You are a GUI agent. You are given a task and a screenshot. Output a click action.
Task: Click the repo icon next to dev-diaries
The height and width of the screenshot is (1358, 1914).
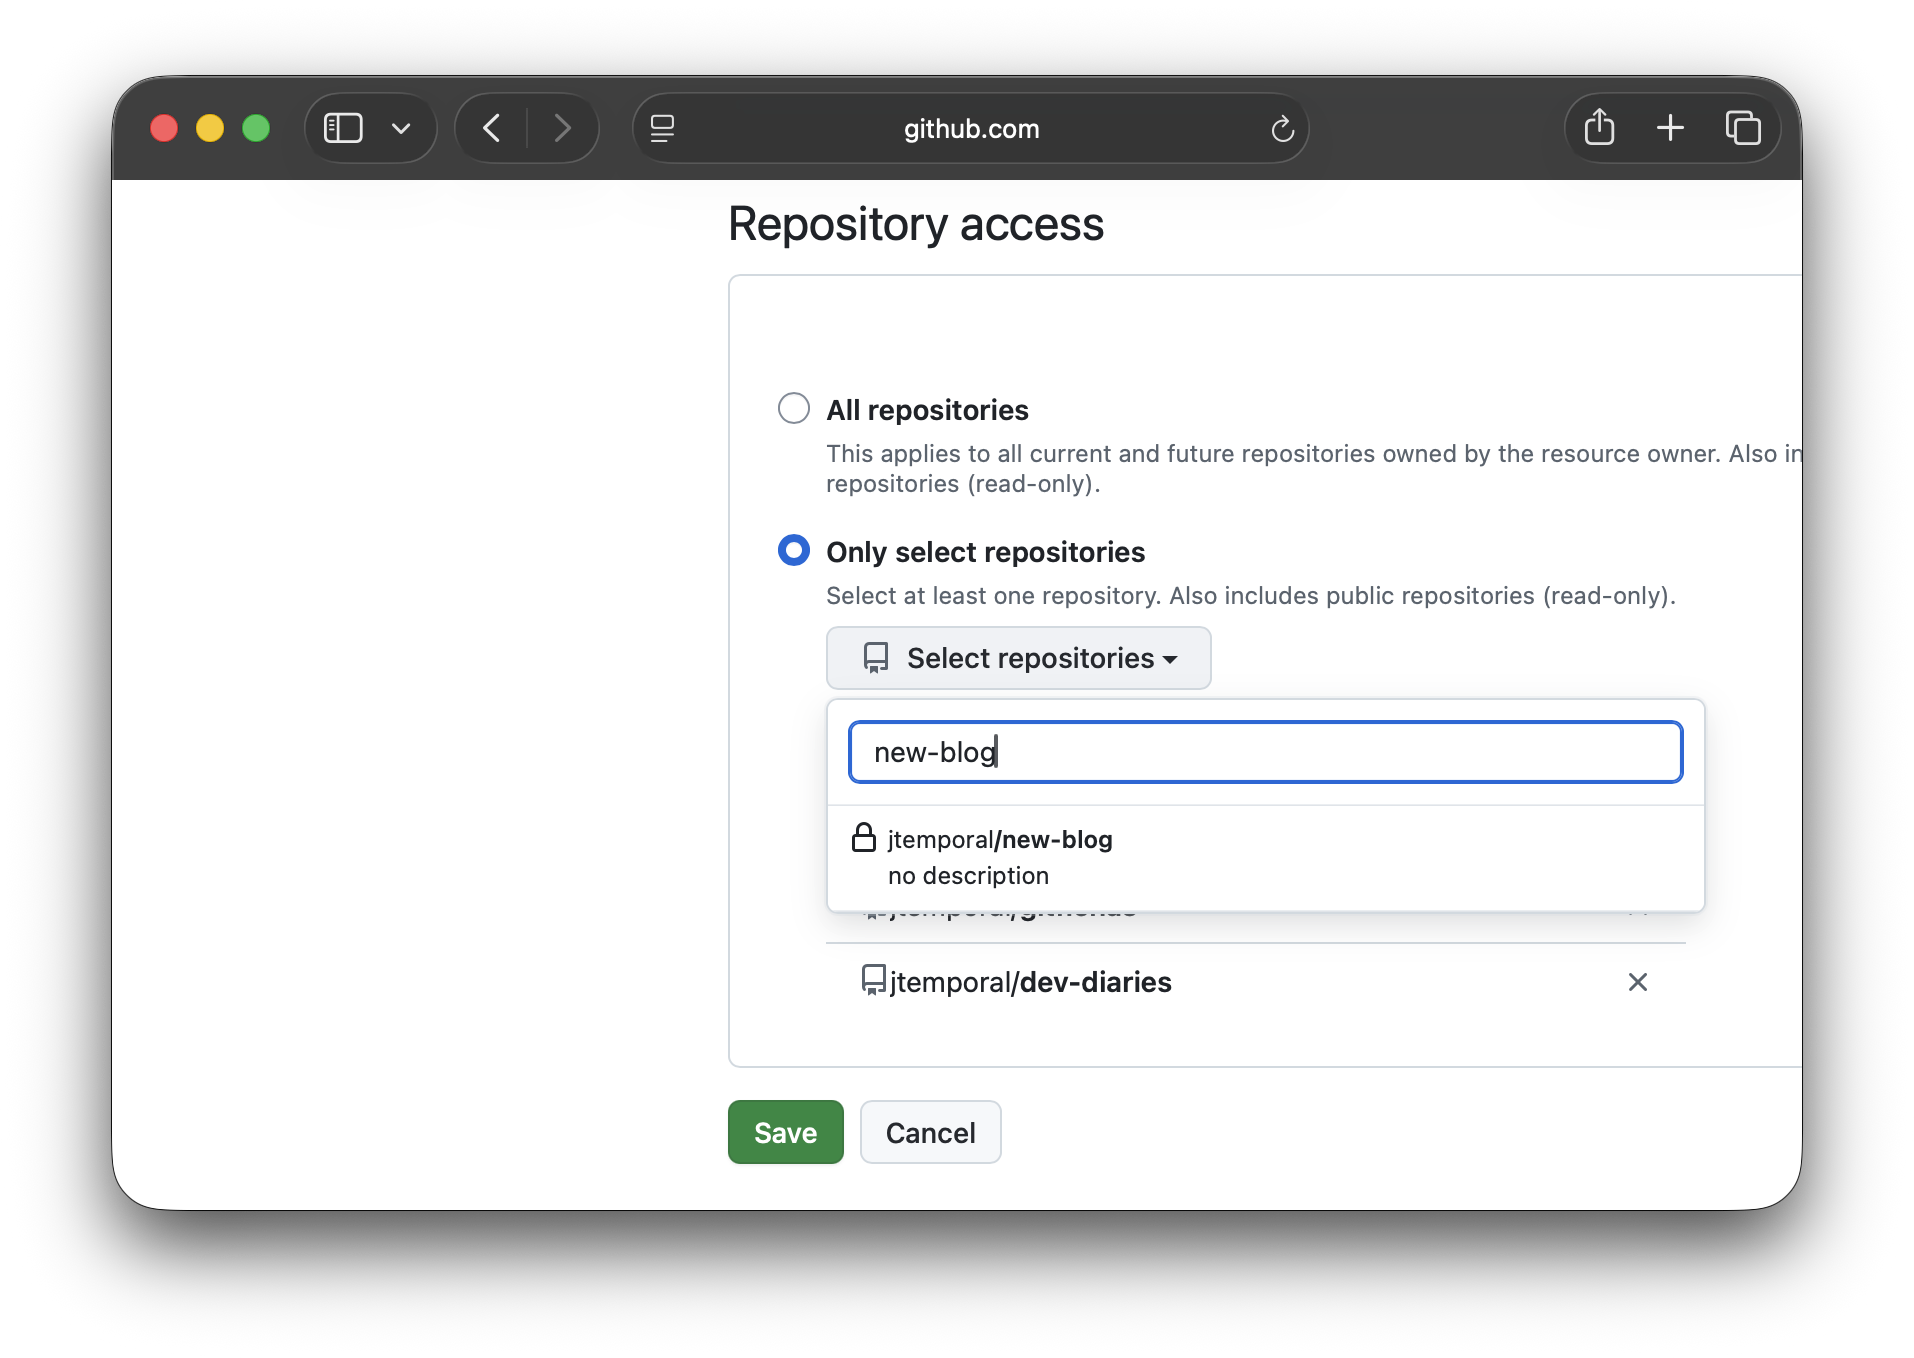874,980
